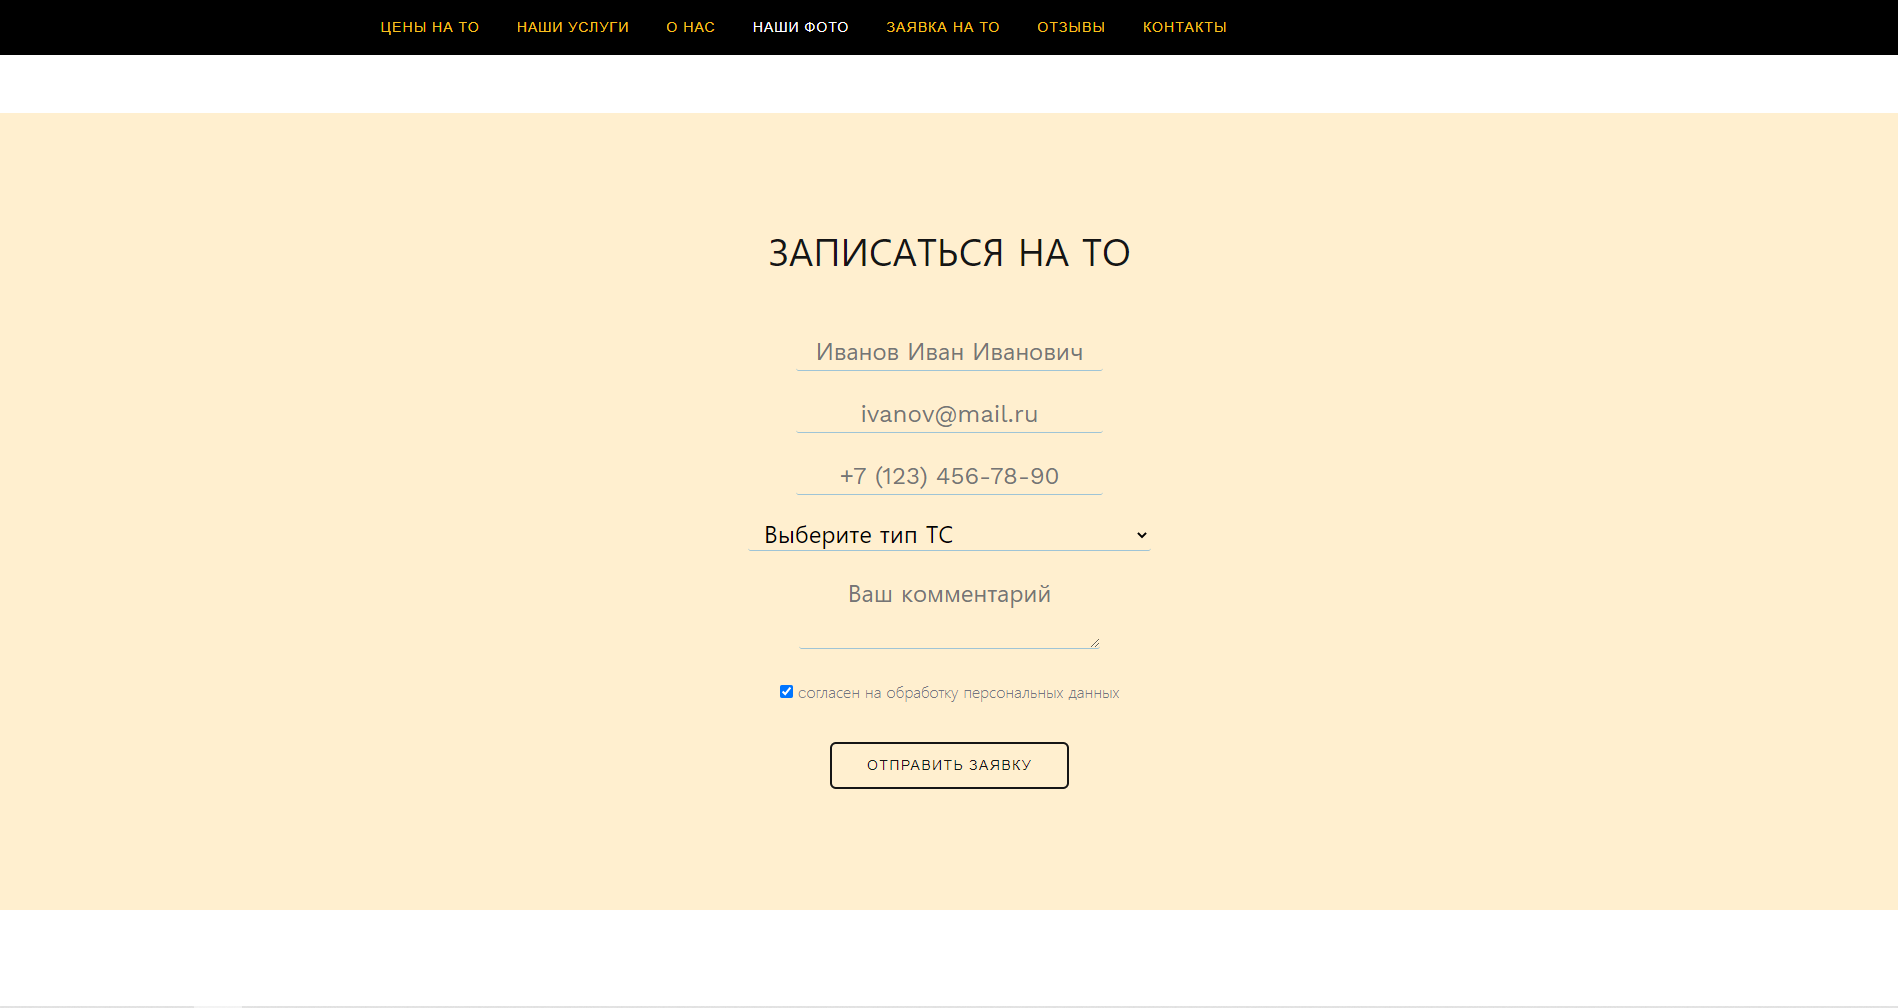Click the consent label согласен на обработку персональных данных

[958, 693]
